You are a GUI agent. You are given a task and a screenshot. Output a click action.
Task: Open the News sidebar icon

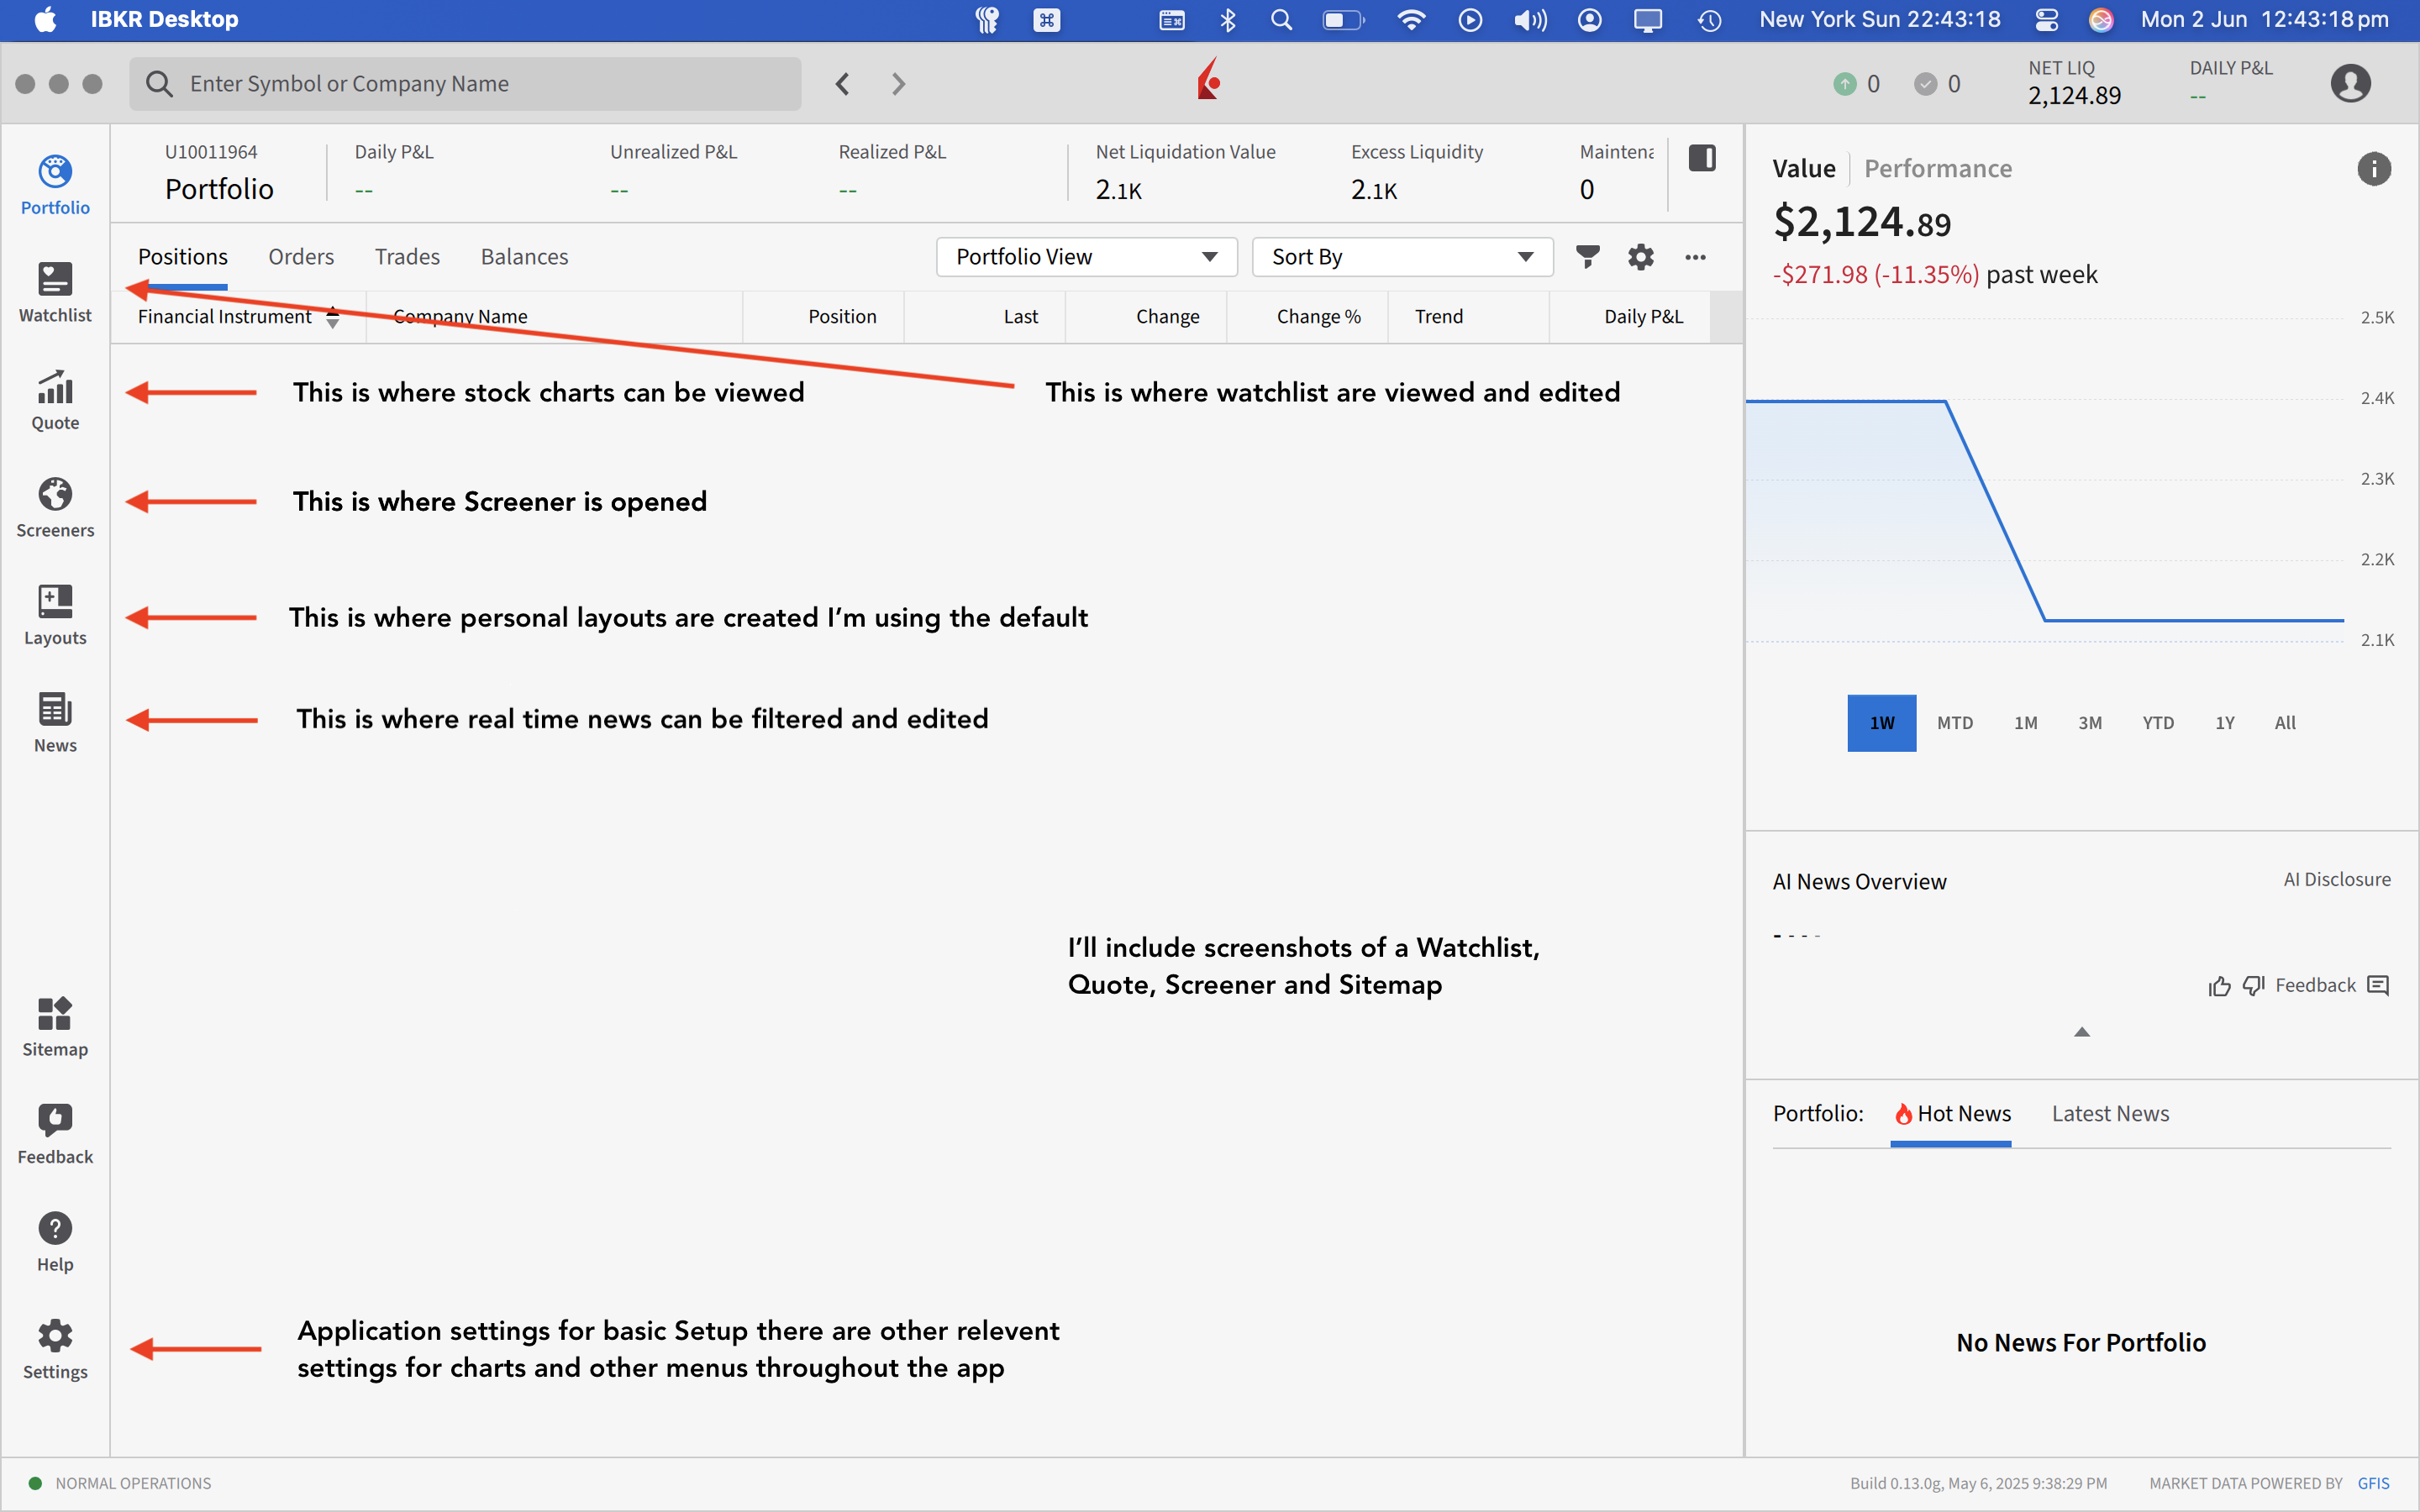pos(55,723)
